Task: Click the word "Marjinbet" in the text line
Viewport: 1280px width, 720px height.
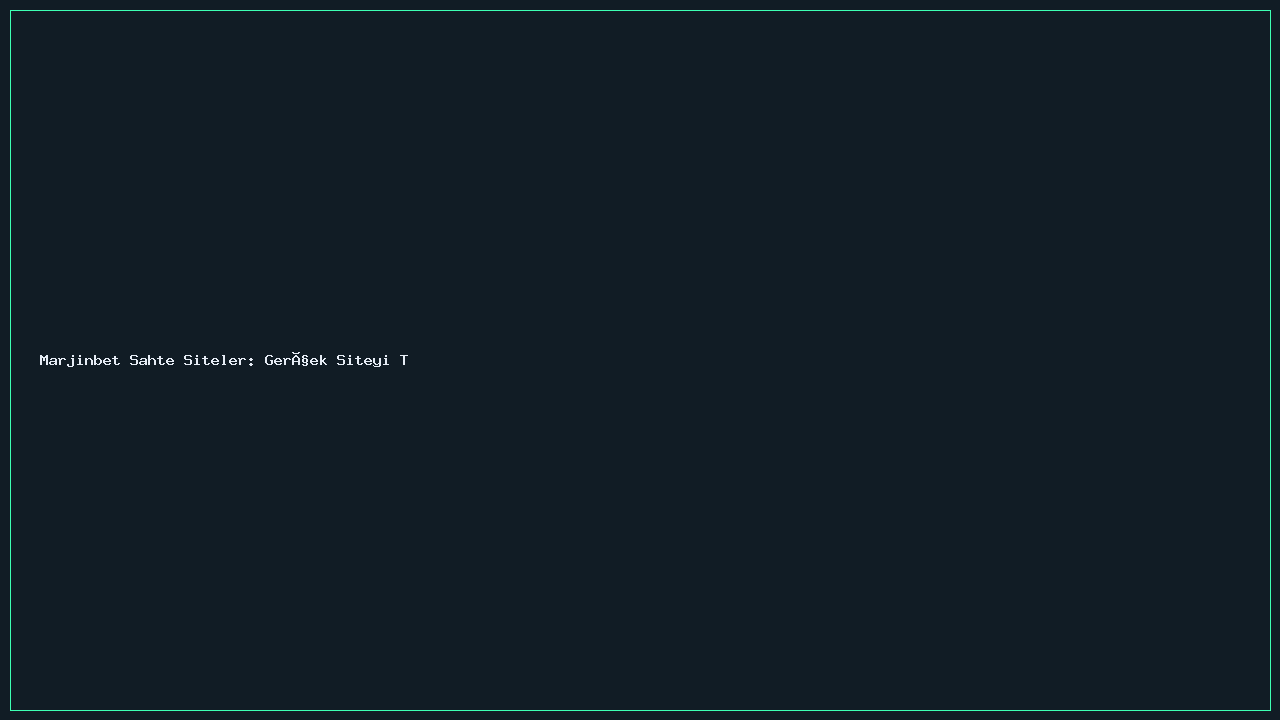Action: (x=80, y=360)
